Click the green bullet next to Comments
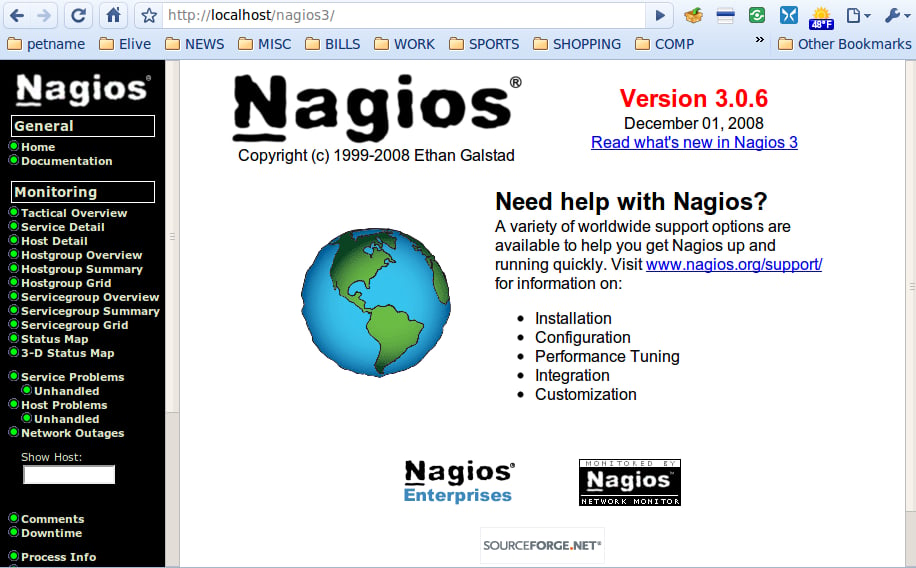The width and height of the screenshot is (916, 568). [x=13, y=518]
